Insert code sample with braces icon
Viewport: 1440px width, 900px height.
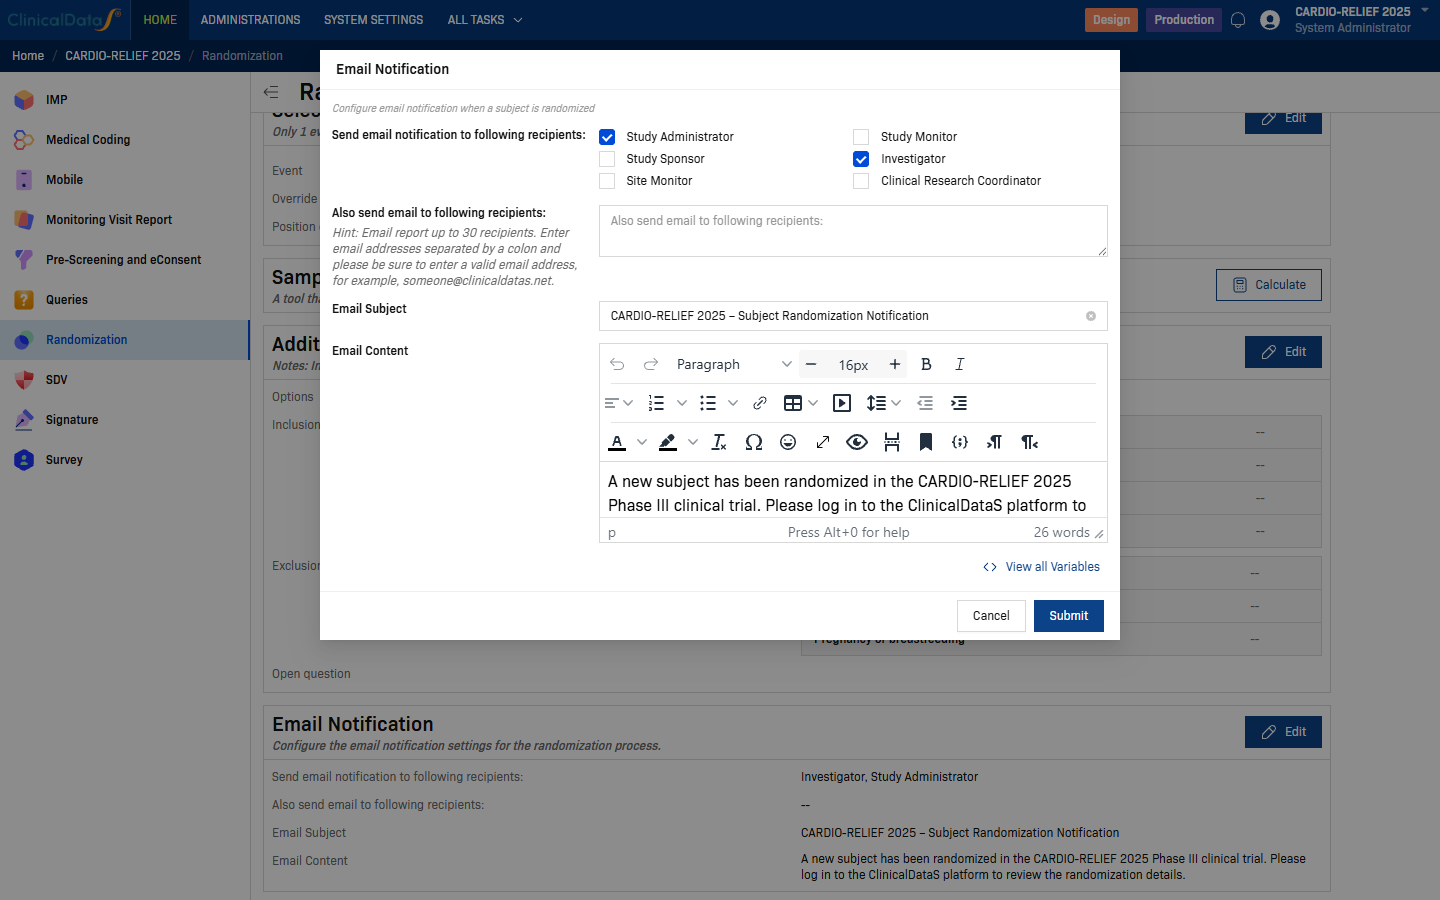960,442
